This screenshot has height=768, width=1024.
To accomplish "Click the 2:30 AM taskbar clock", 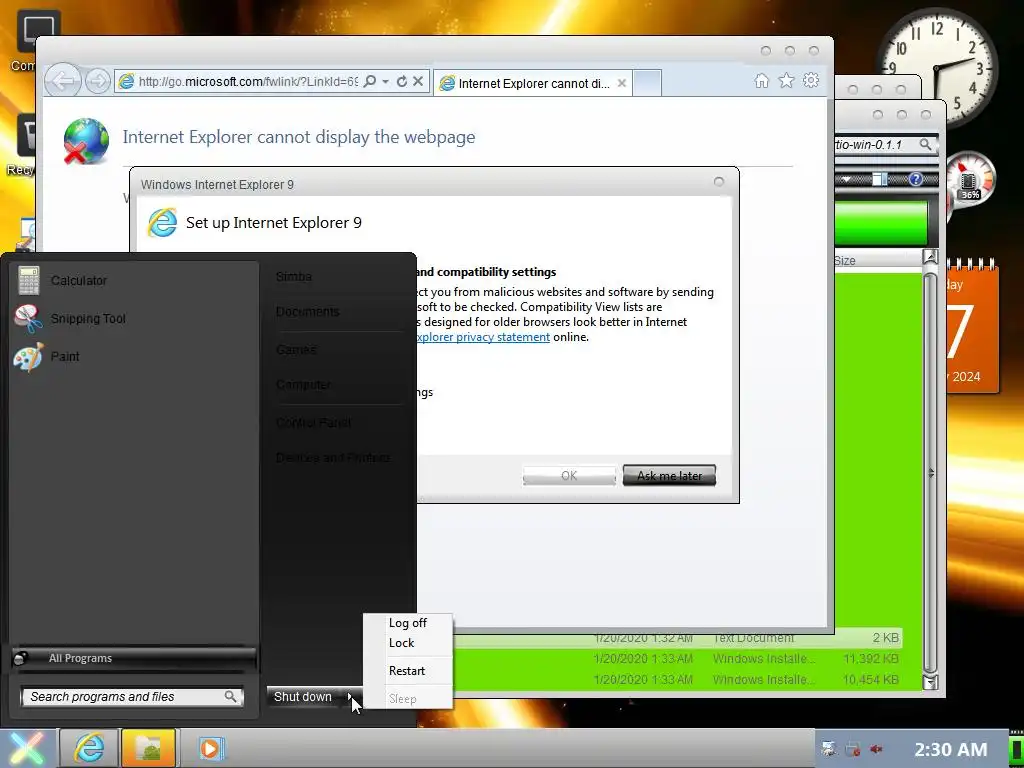I will point(951,749).
